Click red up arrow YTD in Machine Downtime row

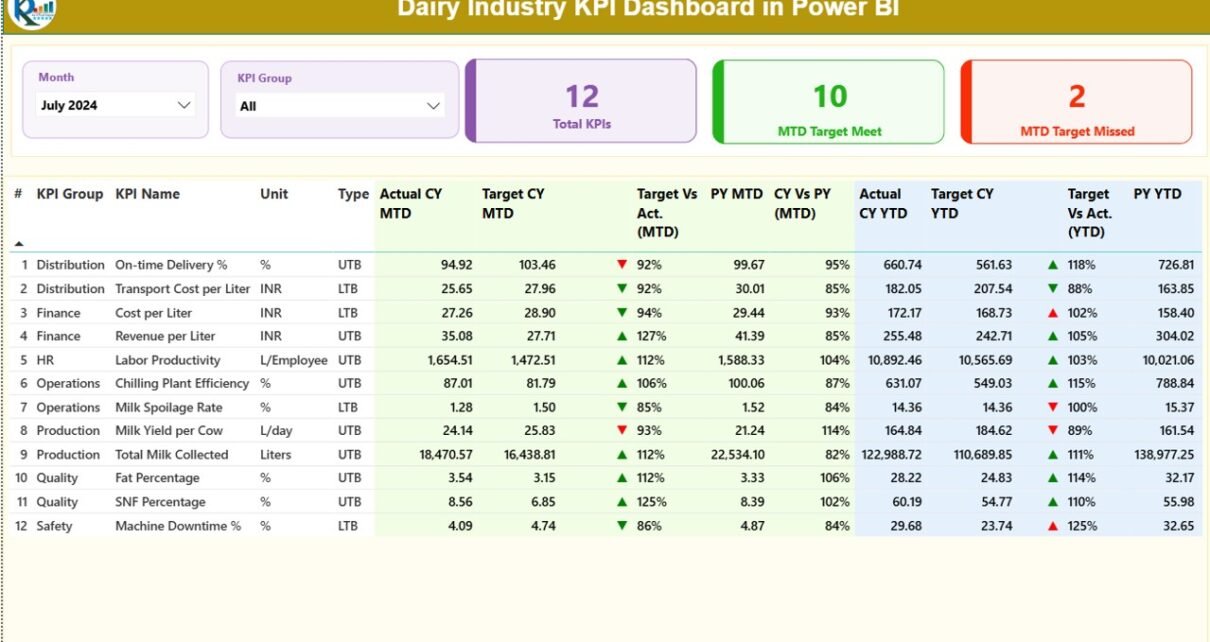tap(1052, 526)
